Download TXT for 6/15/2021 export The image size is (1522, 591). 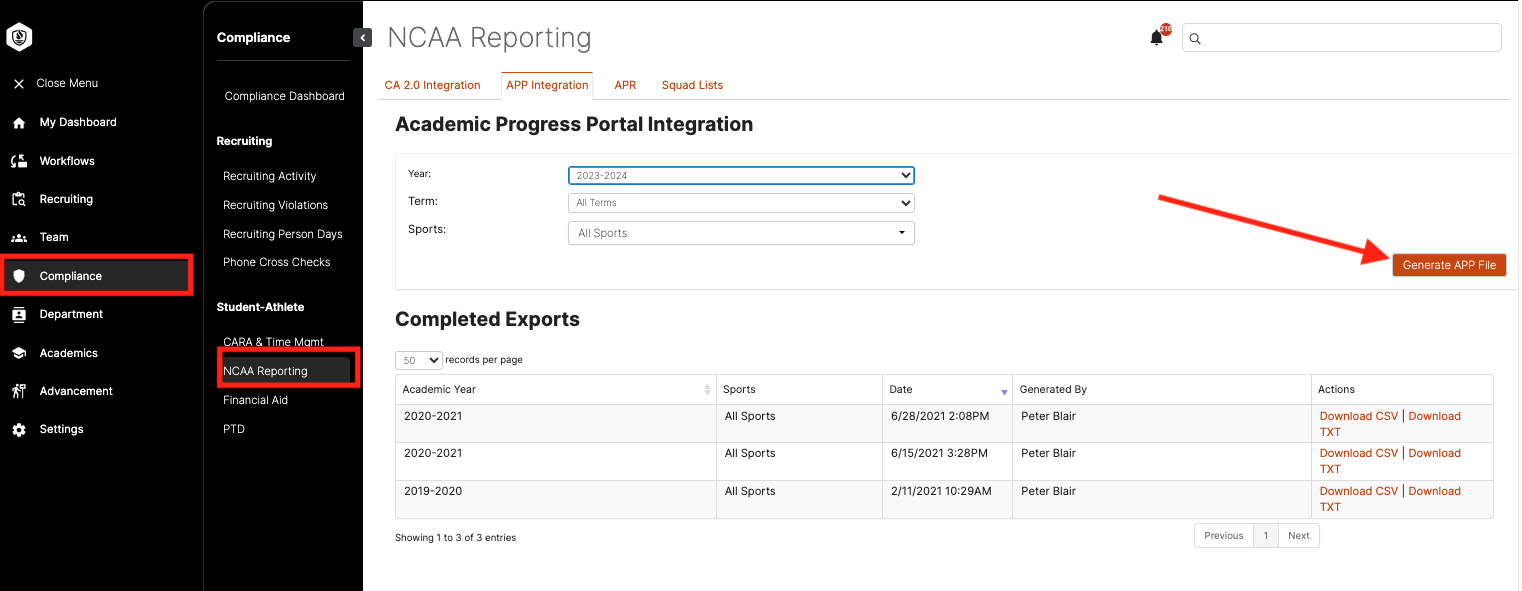click(x=1434, y=454)
